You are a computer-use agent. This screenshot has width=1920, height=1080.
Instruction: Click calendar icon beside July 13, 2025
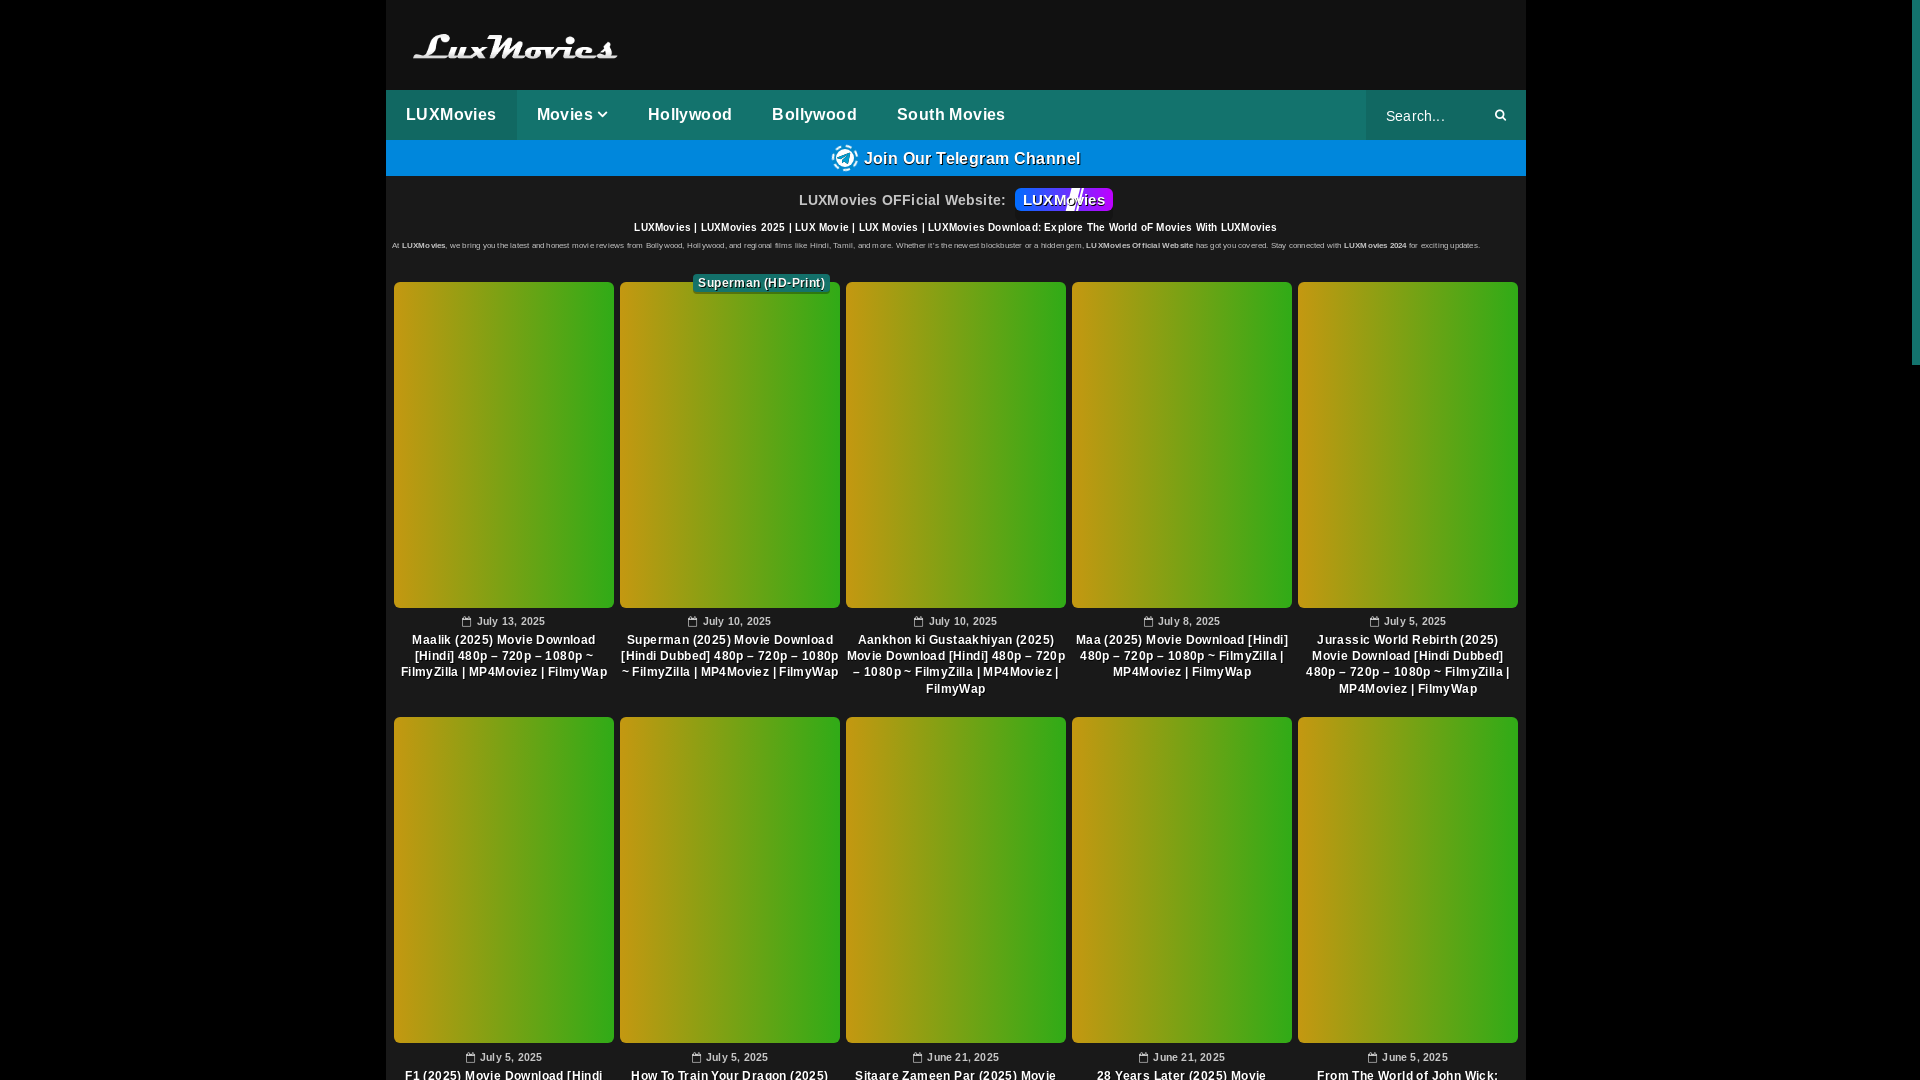point(467,621)
